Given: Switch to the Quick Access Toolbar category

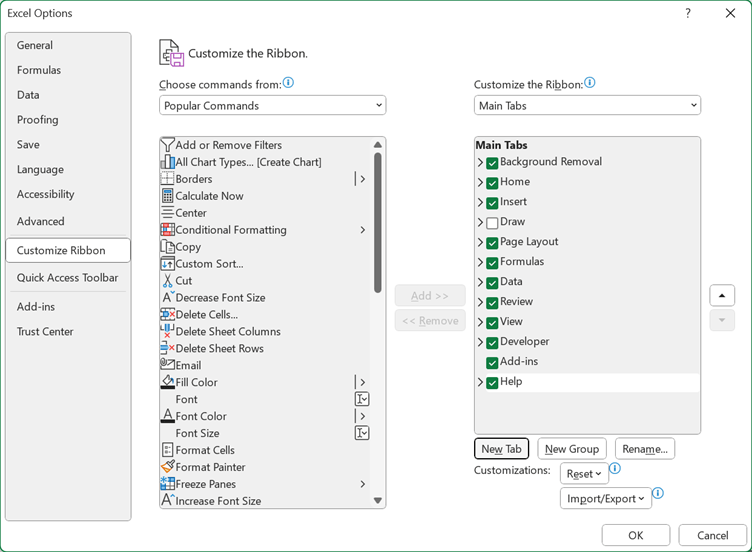Looking at the screenshot, I should [67, 278].
